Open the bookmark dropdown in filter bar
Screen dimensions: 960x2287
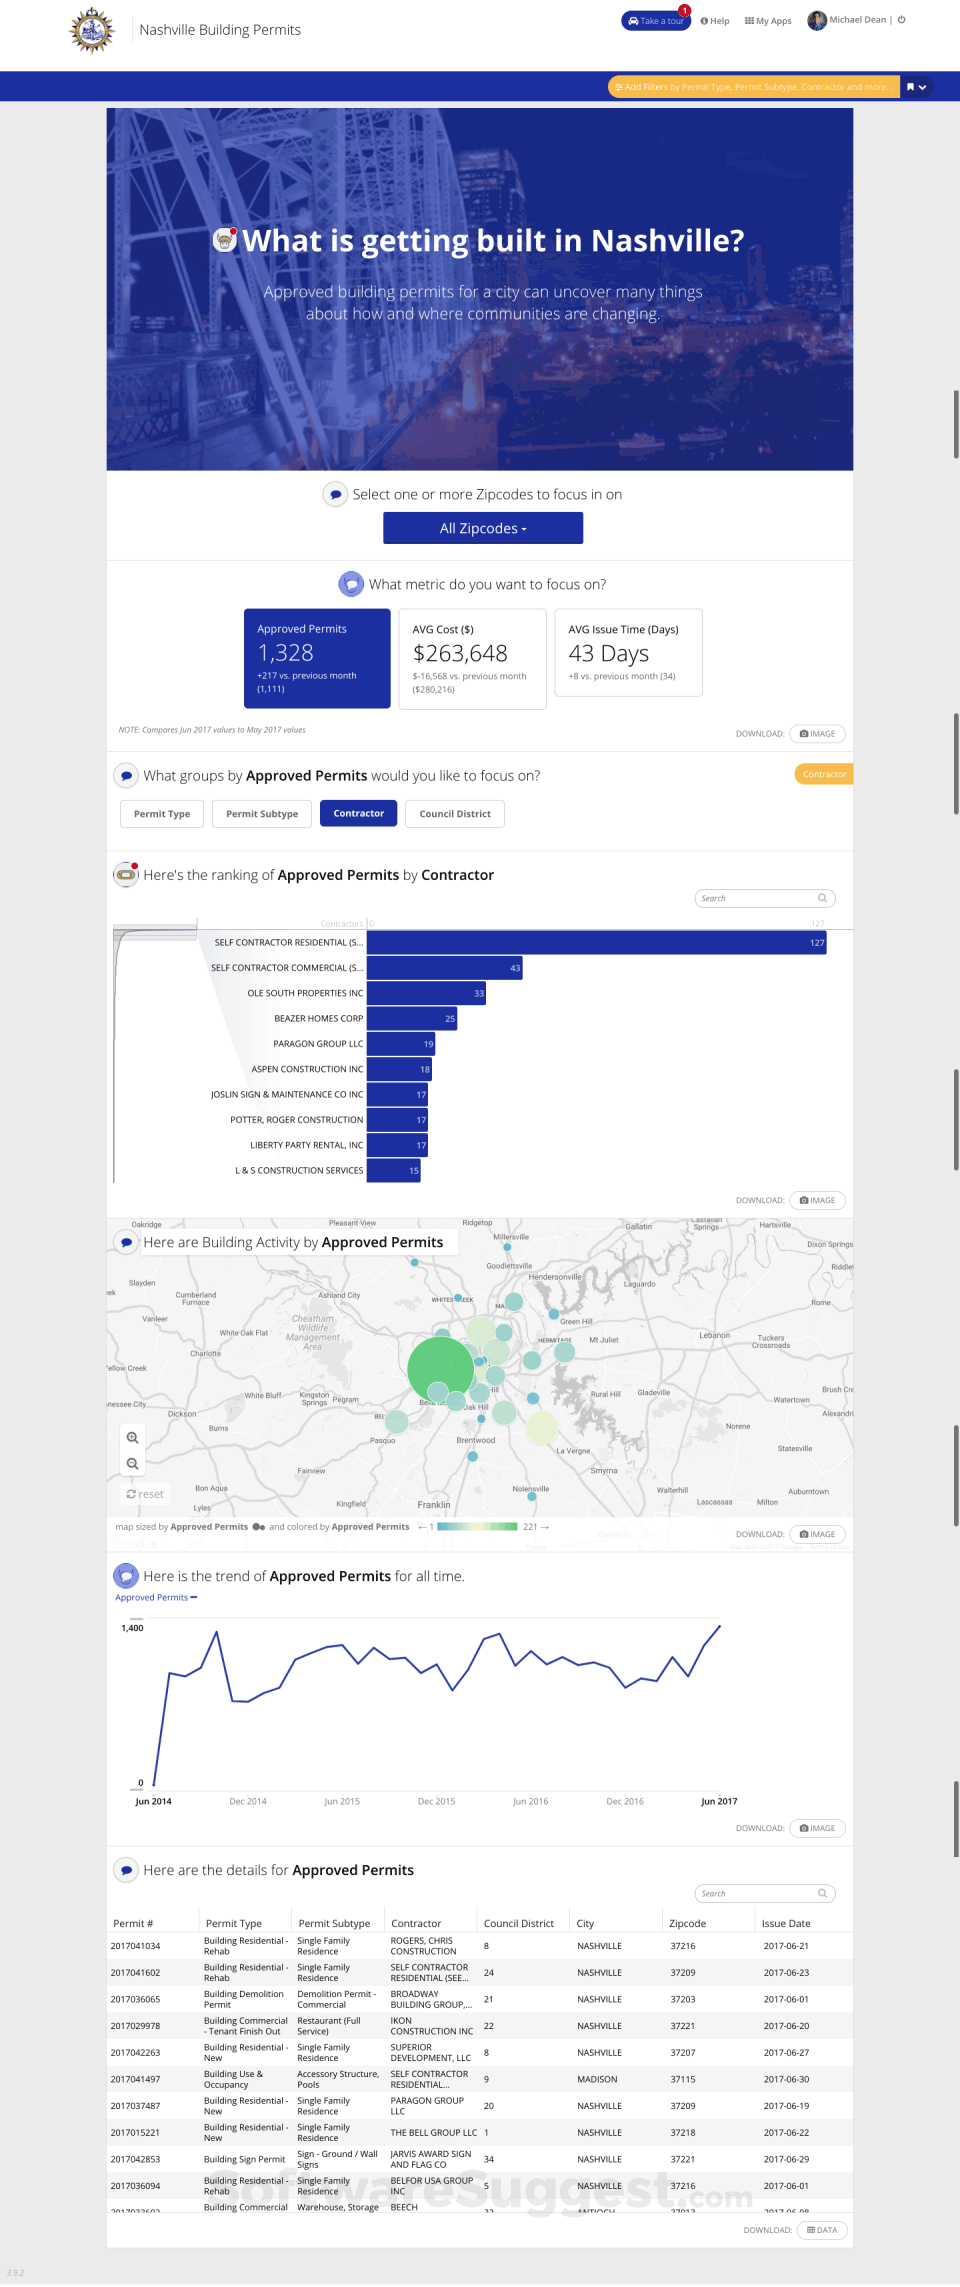click(916, 87)
